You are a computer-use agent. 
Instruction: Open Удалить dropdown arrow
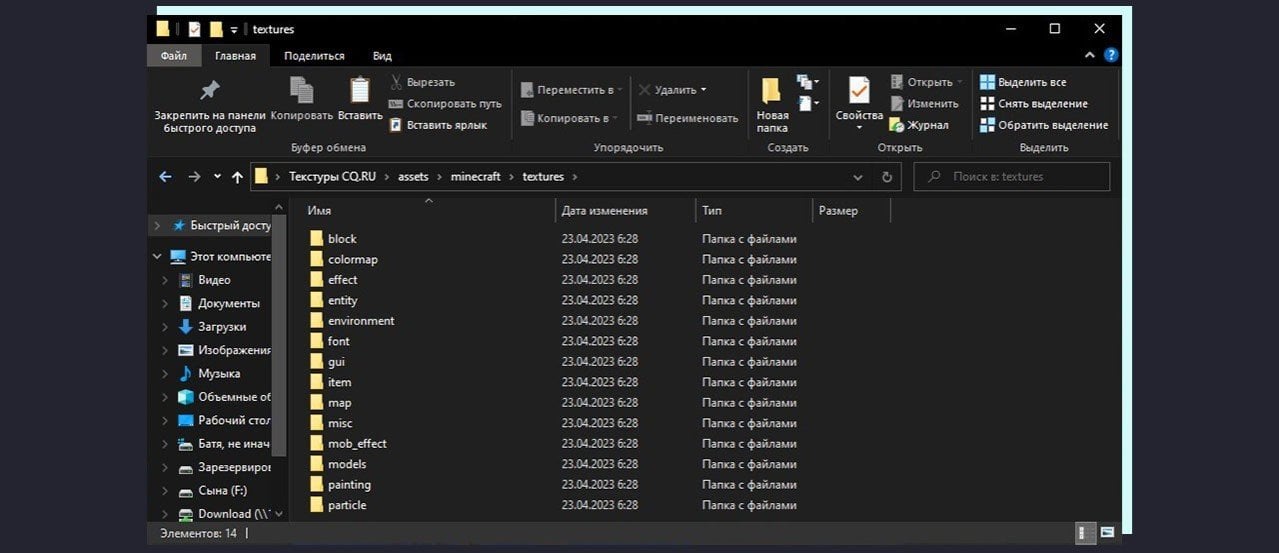pos(704,90)
